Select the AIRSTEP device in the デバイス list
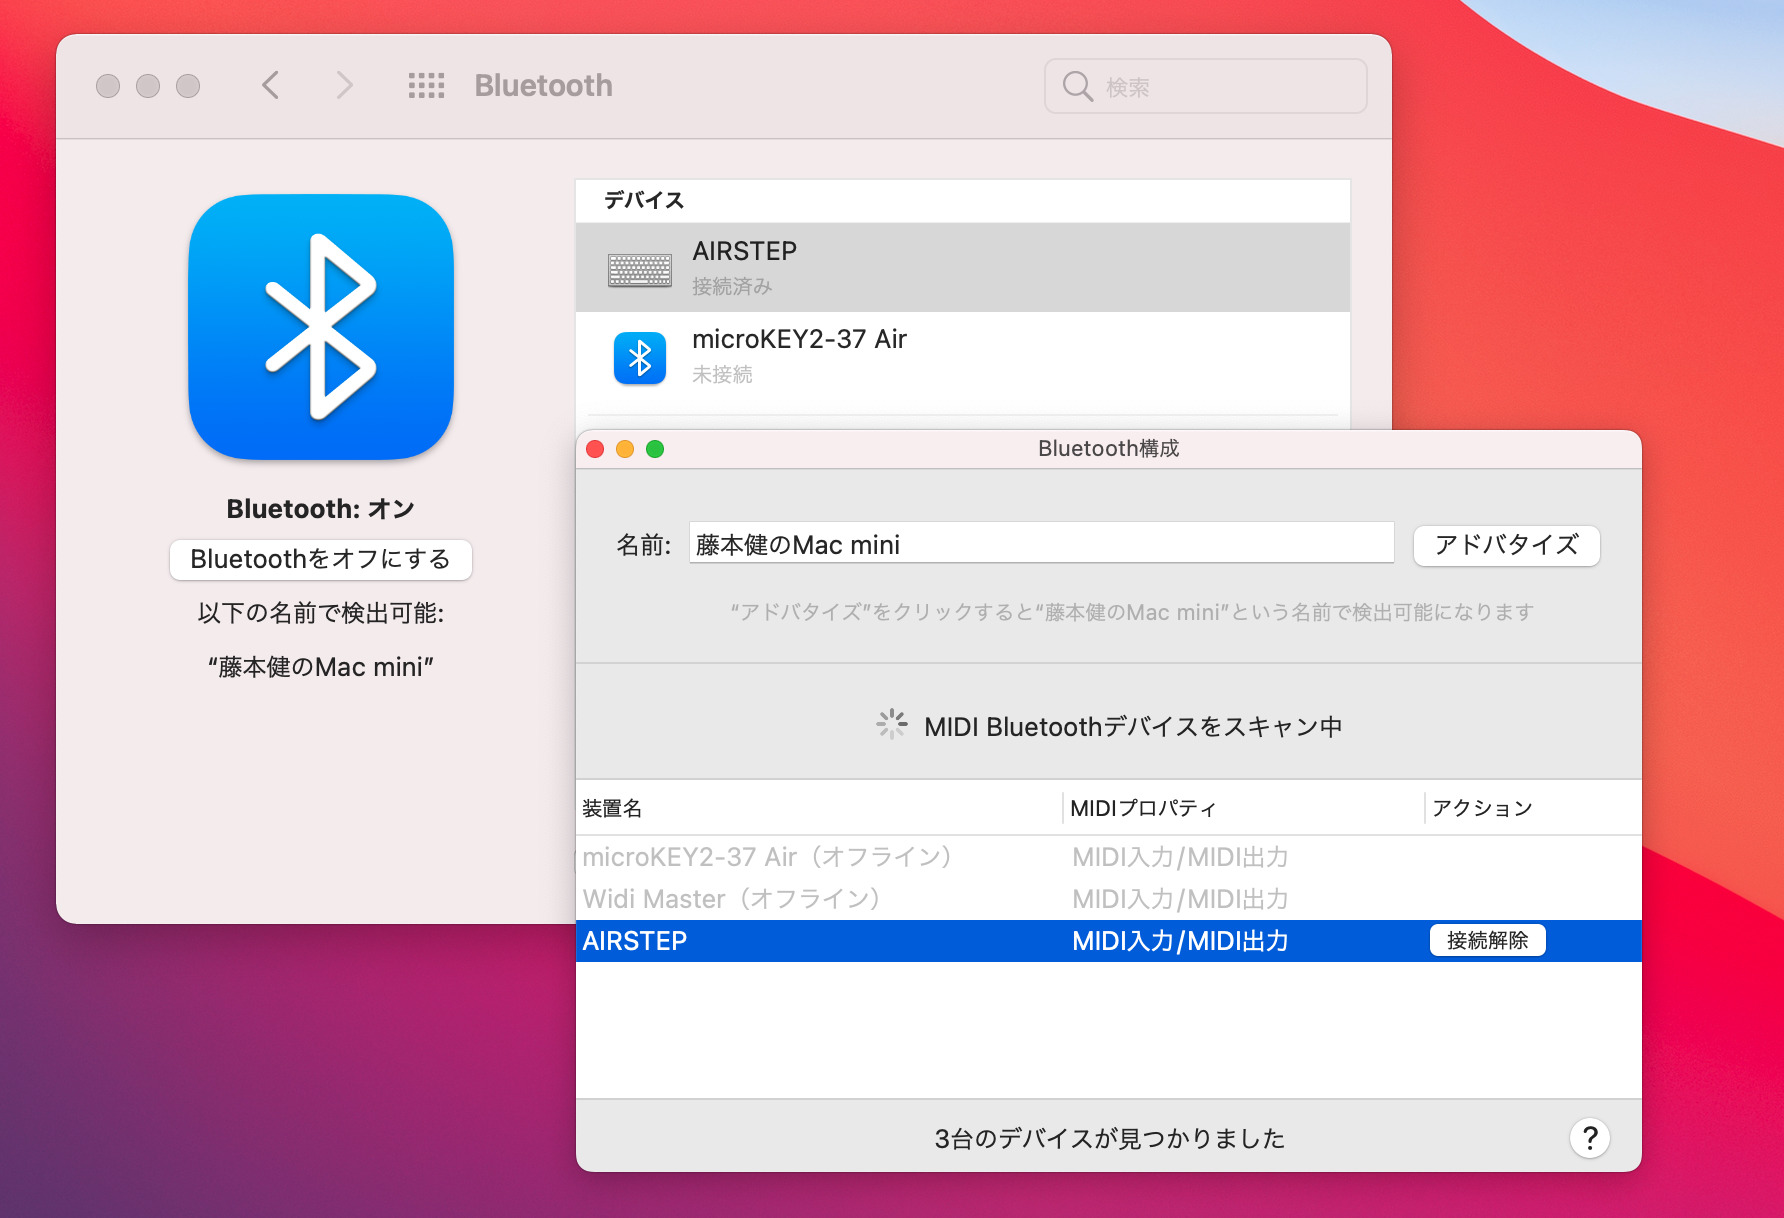The width and height of the screenshot is (1784, 1218). (x=963, y=267)
